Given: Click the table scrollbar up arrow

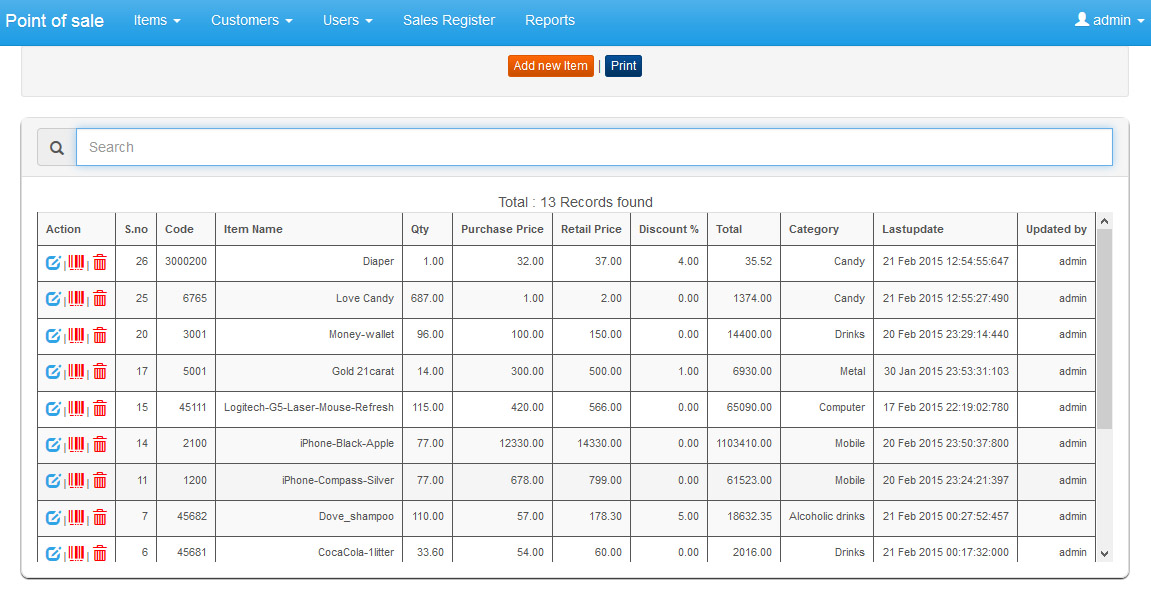Looking at the screenshot, I should pyautogui.click(x=1104, y=221).
